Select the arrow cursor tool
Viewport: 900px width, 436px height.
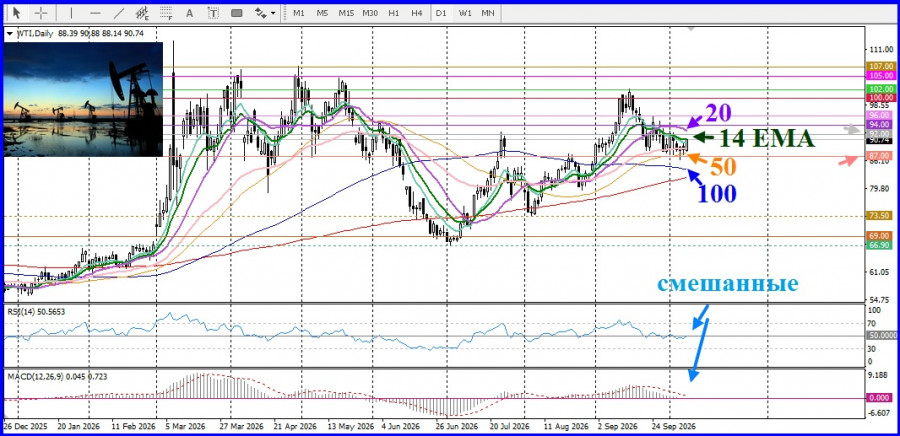pyautogui.click(x=16, y=12)
